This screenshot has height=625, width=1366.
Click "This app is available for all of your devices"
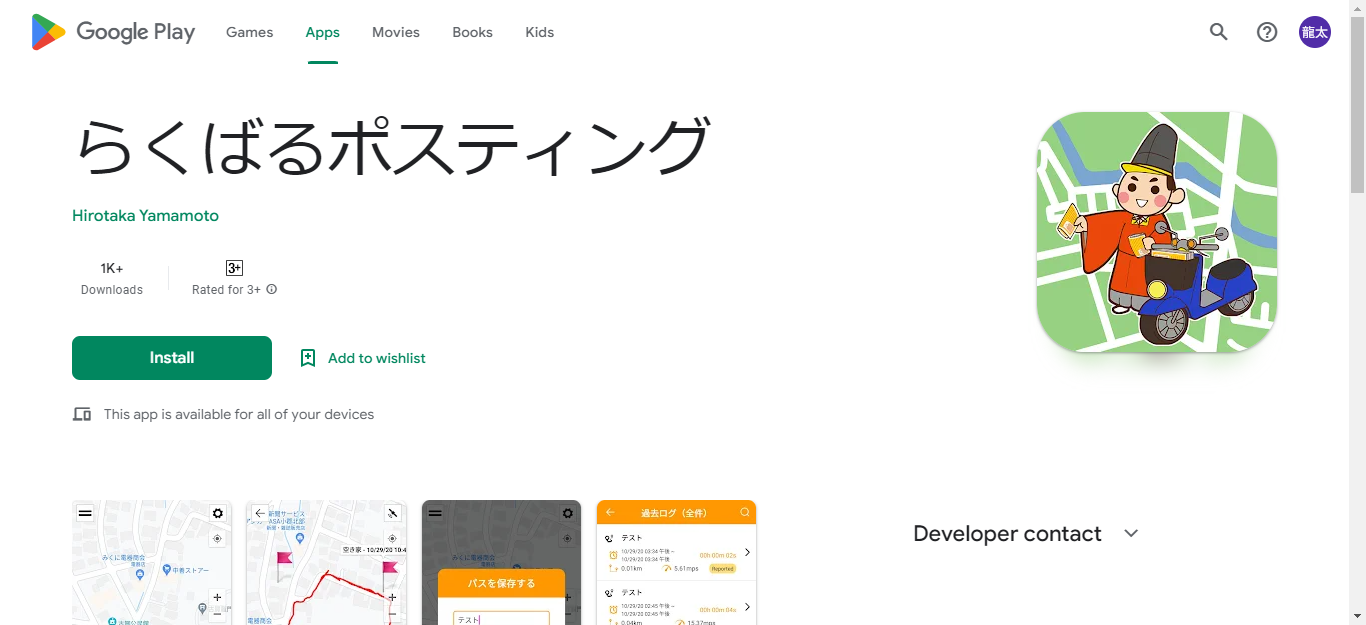pos(239,414)
